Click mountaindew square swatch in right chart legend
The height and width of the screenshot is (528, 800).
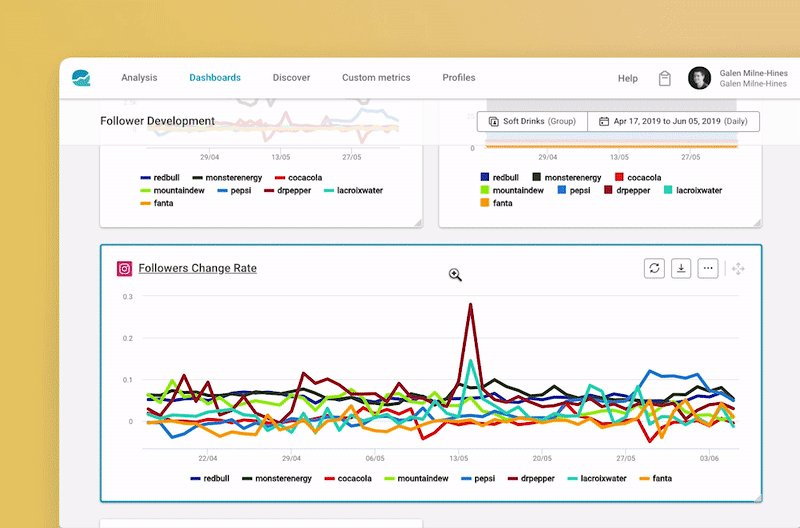[x=485, y=190]
